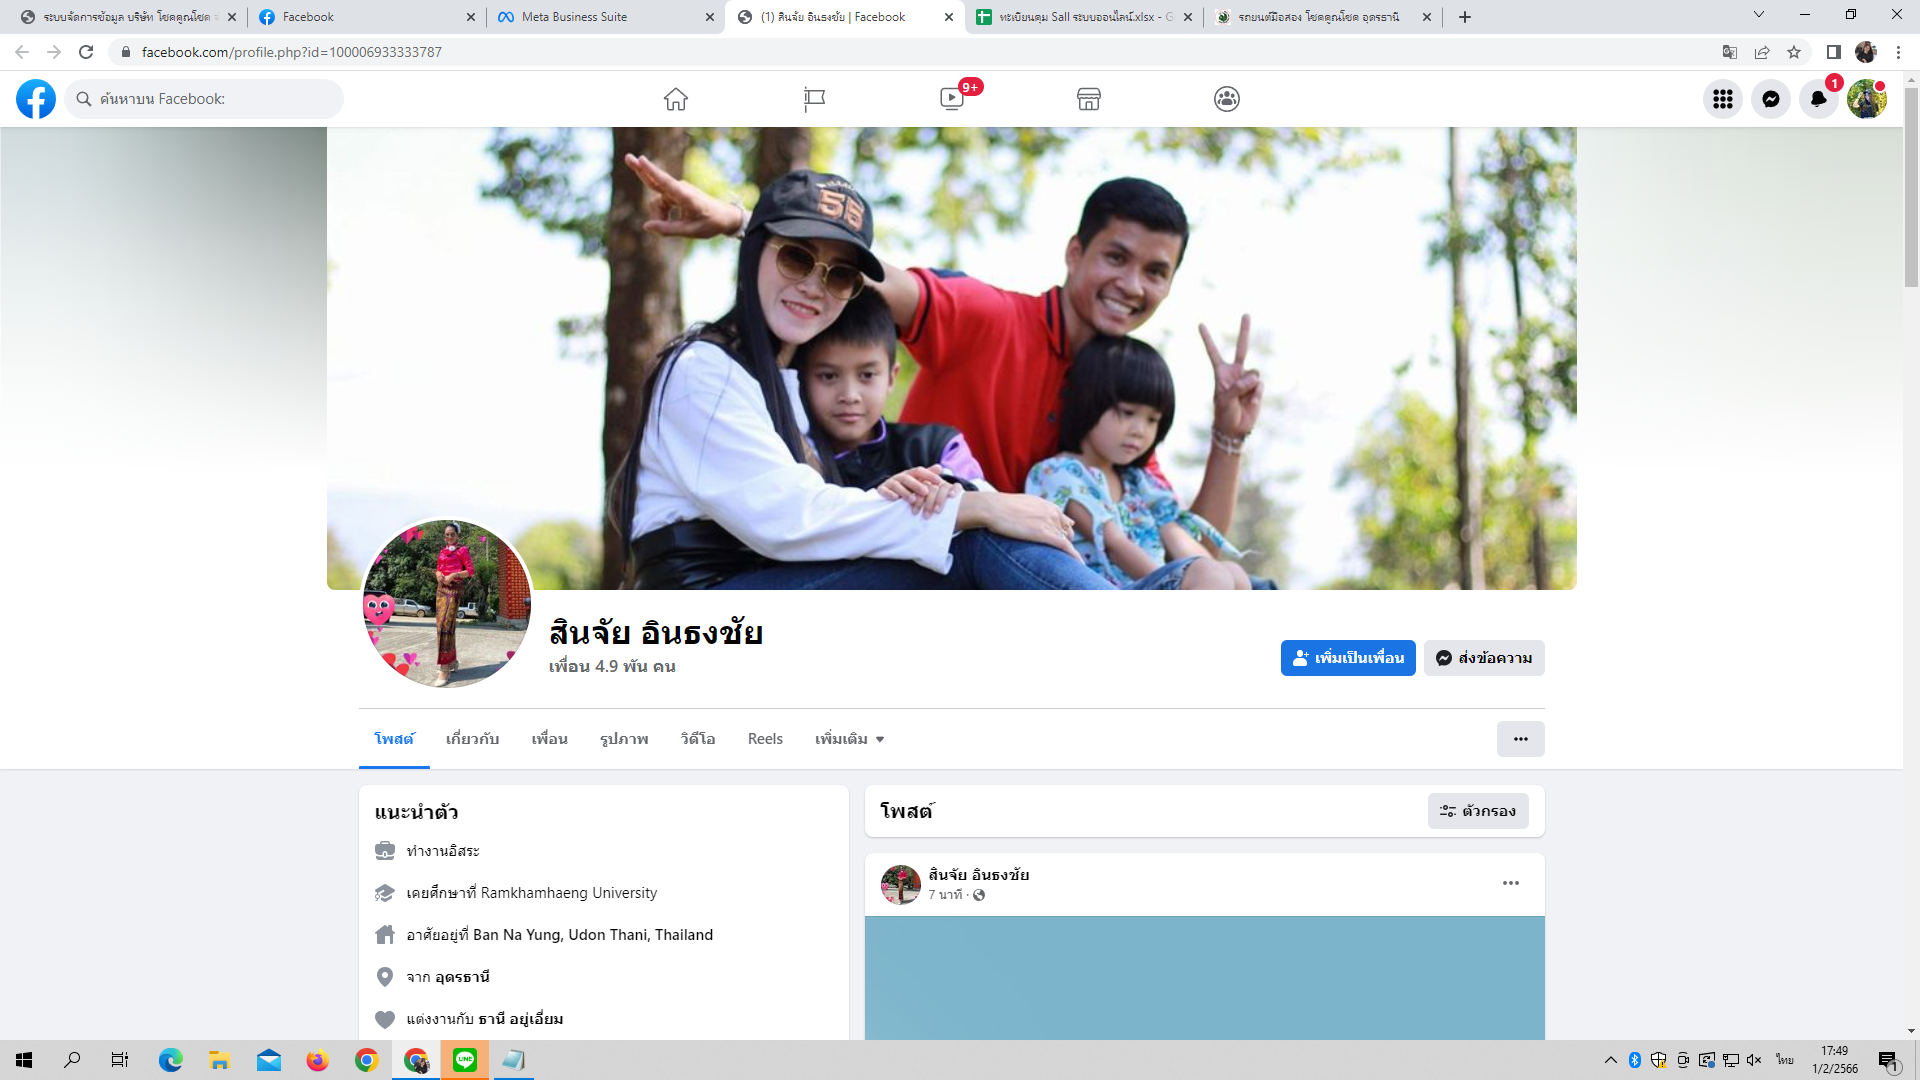
Task: Show notifications with the bell icon
Action: click(x=1818, y=99)
